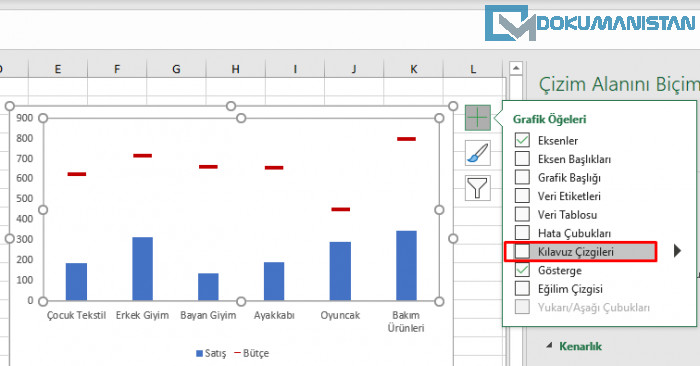
Task: Click the Çocuk Tekstil axis label
Action: tap(76, 315)
